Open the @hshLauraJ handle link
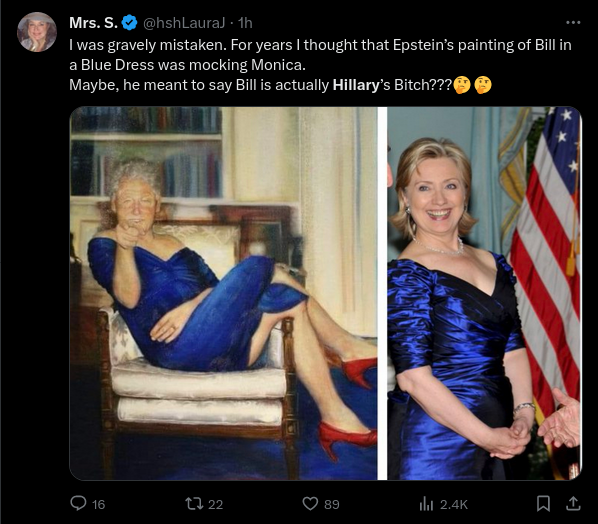 [x=184, y=23]
